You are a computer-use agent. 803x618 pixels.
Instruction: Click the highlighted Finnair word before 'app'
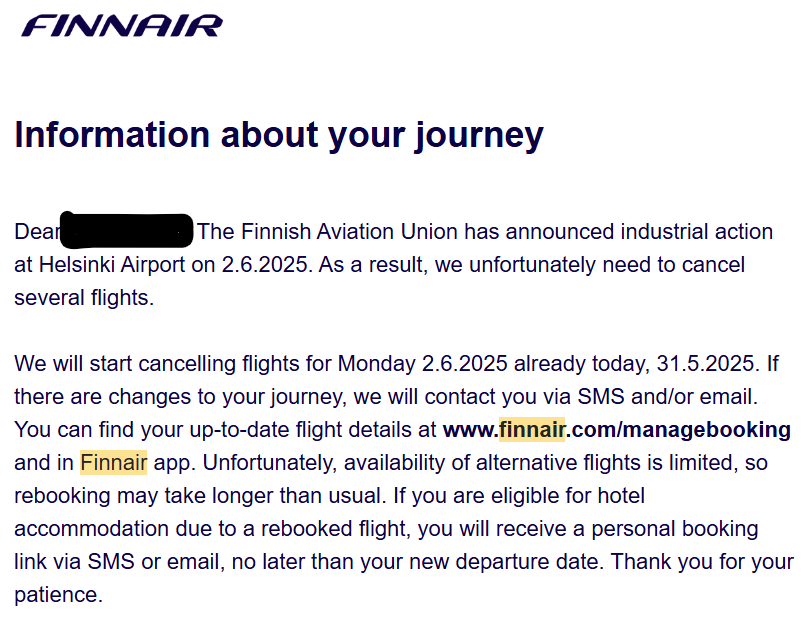point(114,463)
